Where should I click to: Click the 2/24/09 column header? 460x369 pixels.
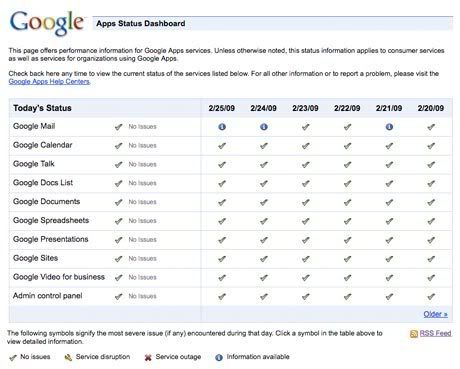coord(263,108)
